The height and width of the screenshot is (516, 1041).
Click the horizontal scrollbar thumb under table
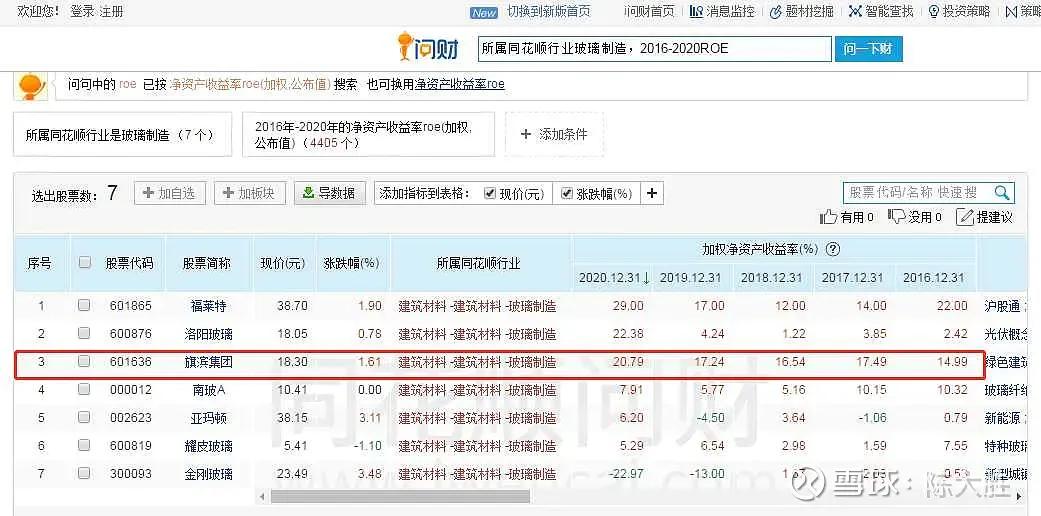400,496
